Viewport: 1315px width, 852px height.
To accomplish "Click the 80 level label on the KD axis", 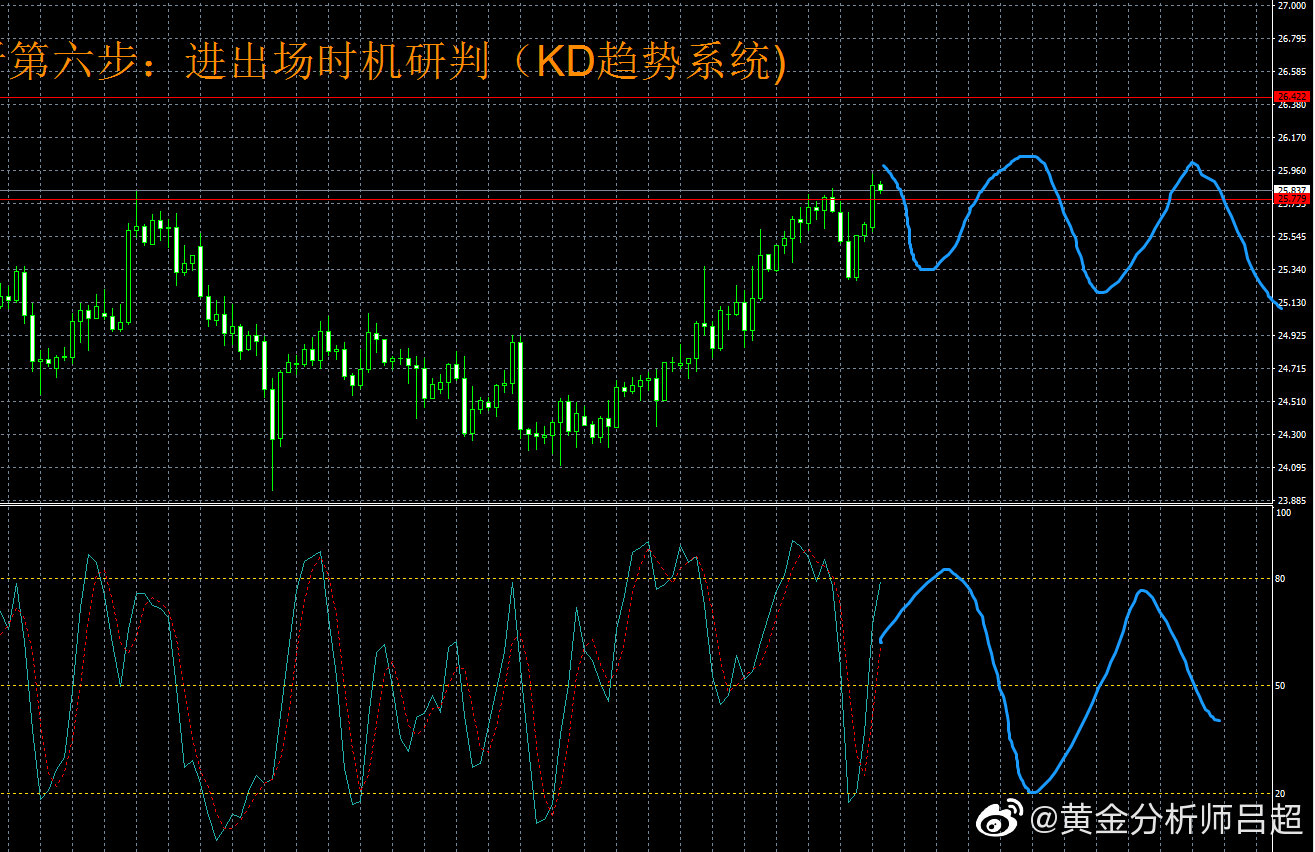I will tap(1282, 579).
